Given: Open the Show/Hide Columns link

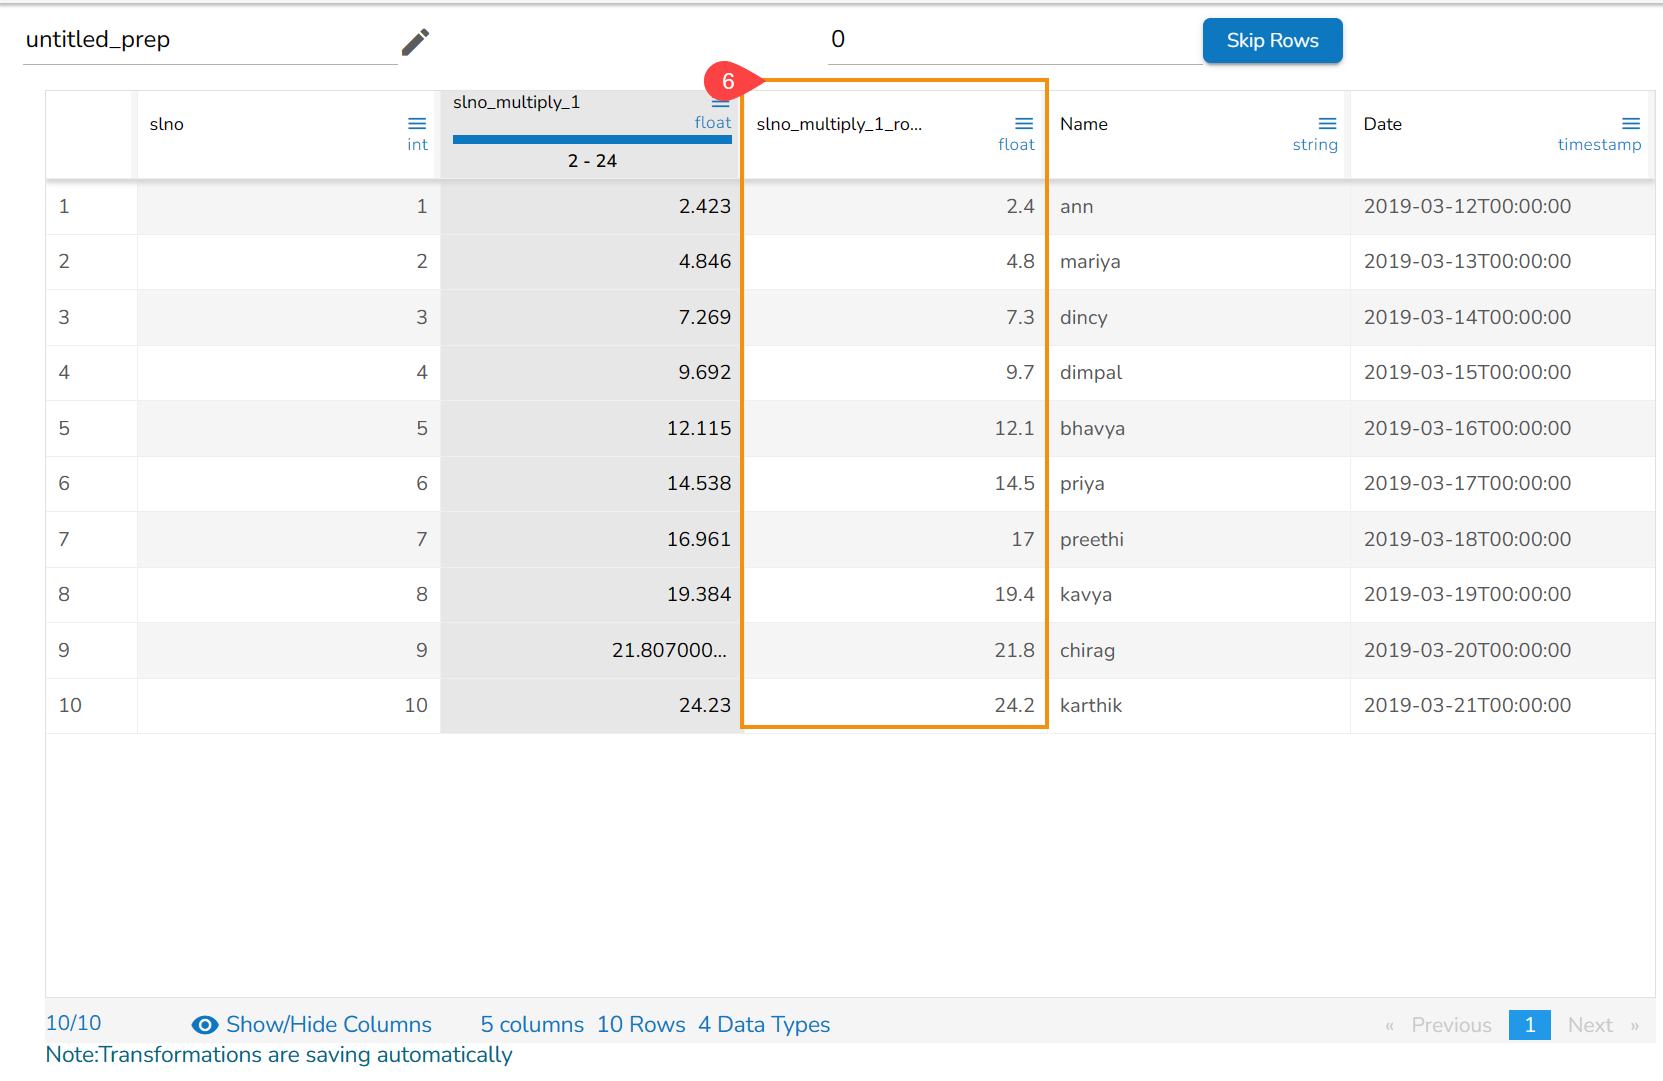Looking at the screenshot, I should click(x=329, y=1025).
